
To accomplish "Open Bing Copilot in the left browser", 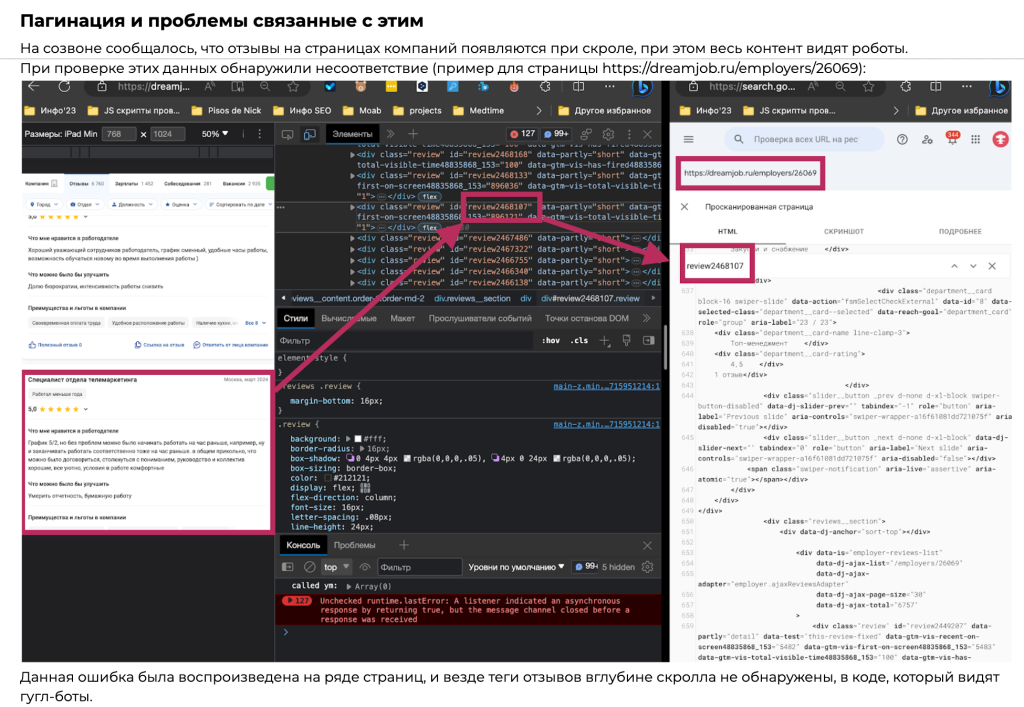I will (643, 87).
